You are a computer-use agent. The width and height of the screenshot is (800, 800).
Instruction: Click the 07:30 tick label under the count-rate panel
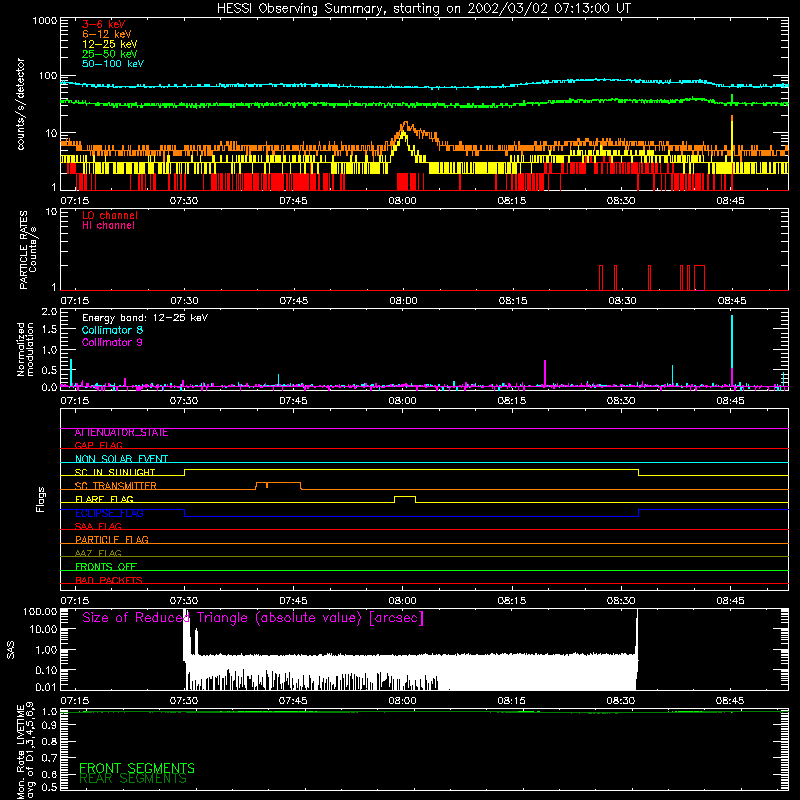click(x=184, y=201)
